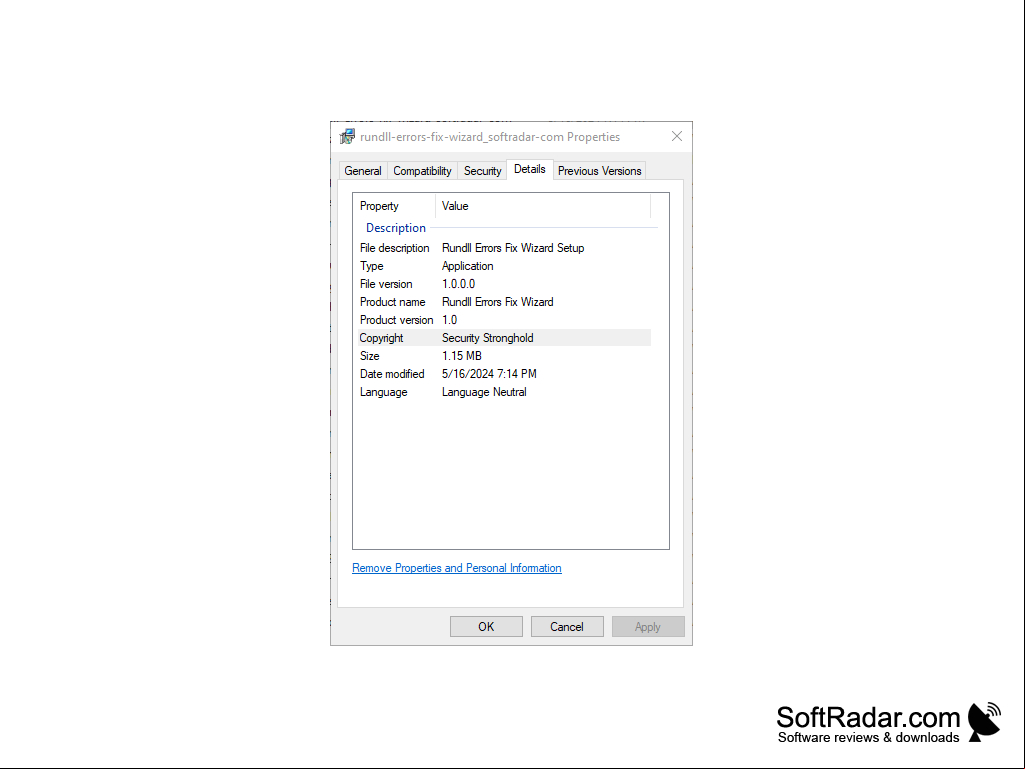Click the Property column header
Viewport: 1025px width, 769px height.
[379, 206]
